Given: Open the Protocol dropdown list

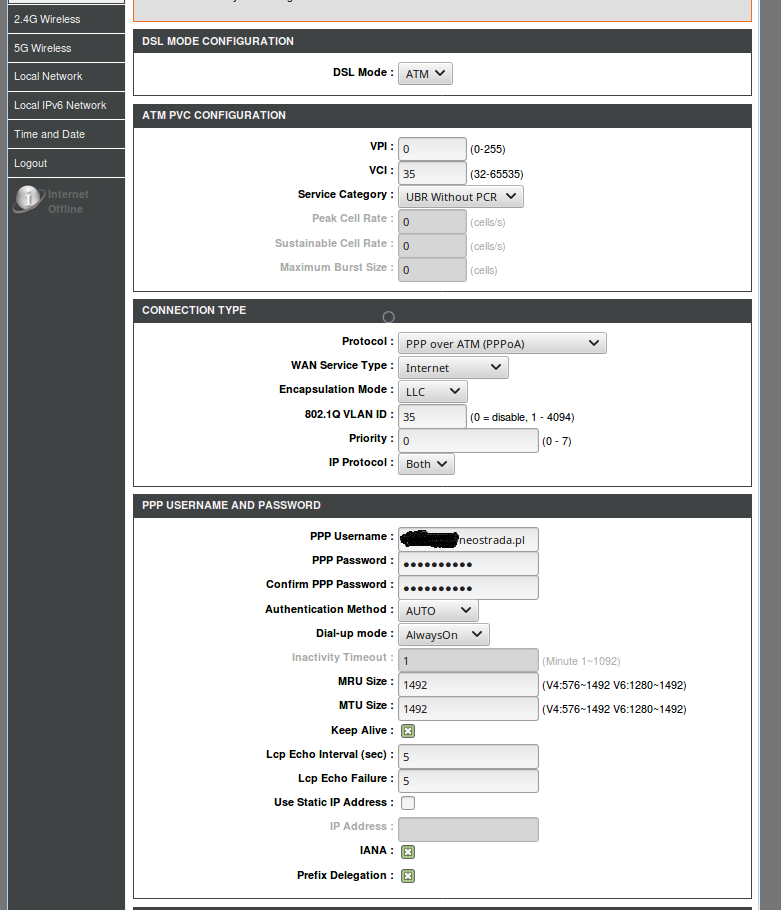Looking at the screenshot, I should [502, 344].
